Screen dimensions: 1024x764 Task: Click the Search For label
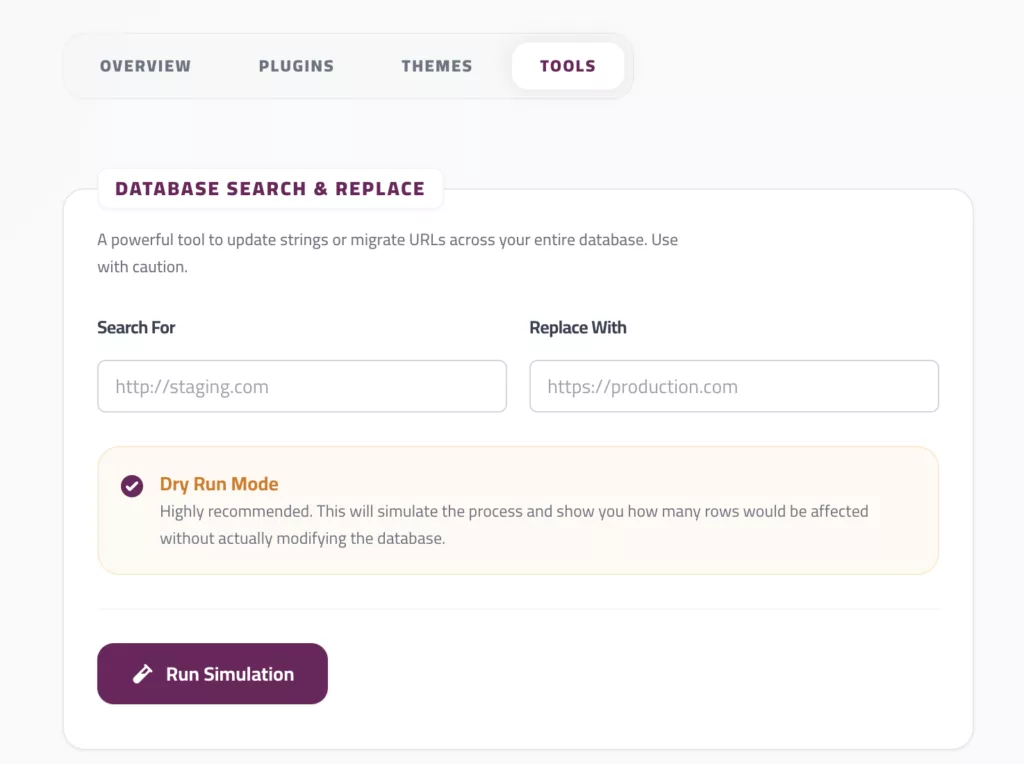pyautogui.click(x=136, y=327)
